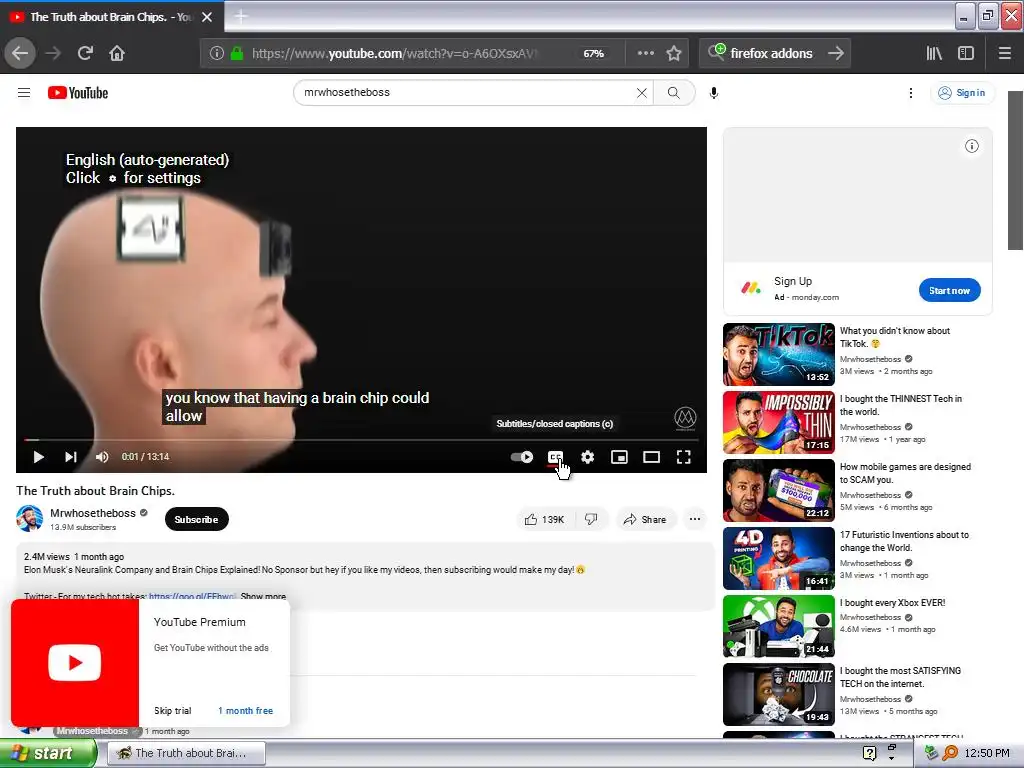Screen dimensions: 1024x768
Task: Toggle the autoplay switch
Action: point(522,457)
